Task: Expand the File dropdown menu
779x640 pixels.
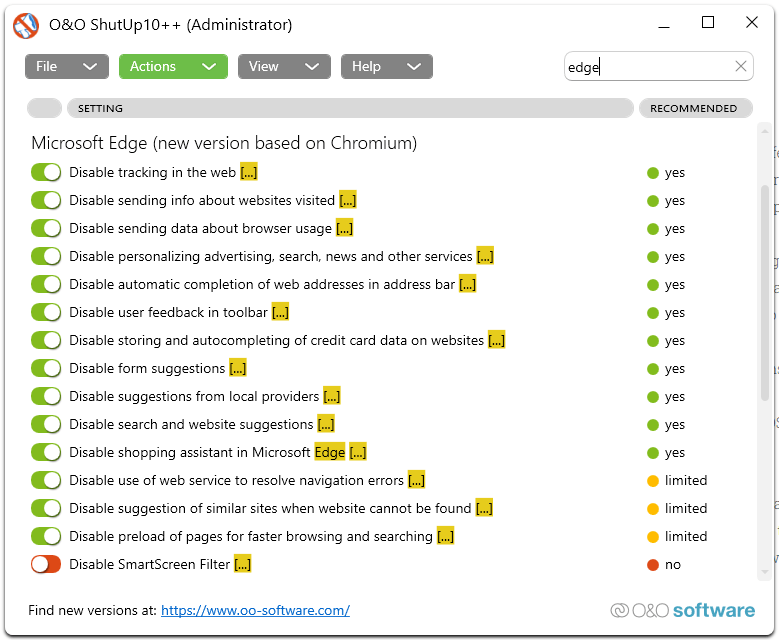Action: pos(66,67)
